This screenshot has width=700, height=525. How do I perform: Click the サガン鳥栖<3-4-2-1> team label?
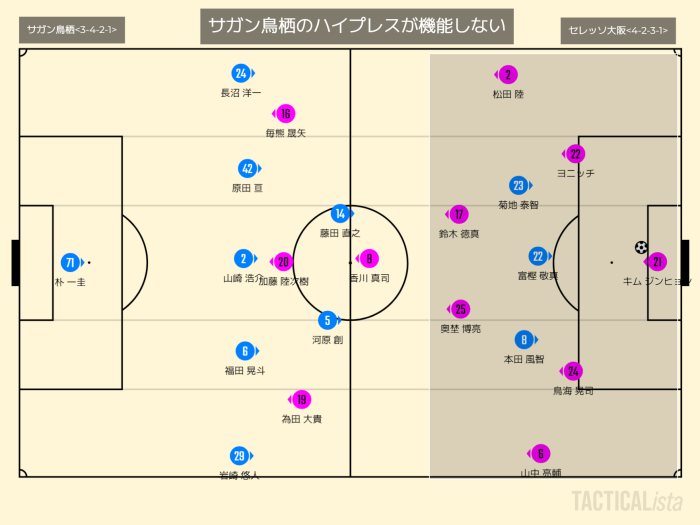(x=71, y=31)
